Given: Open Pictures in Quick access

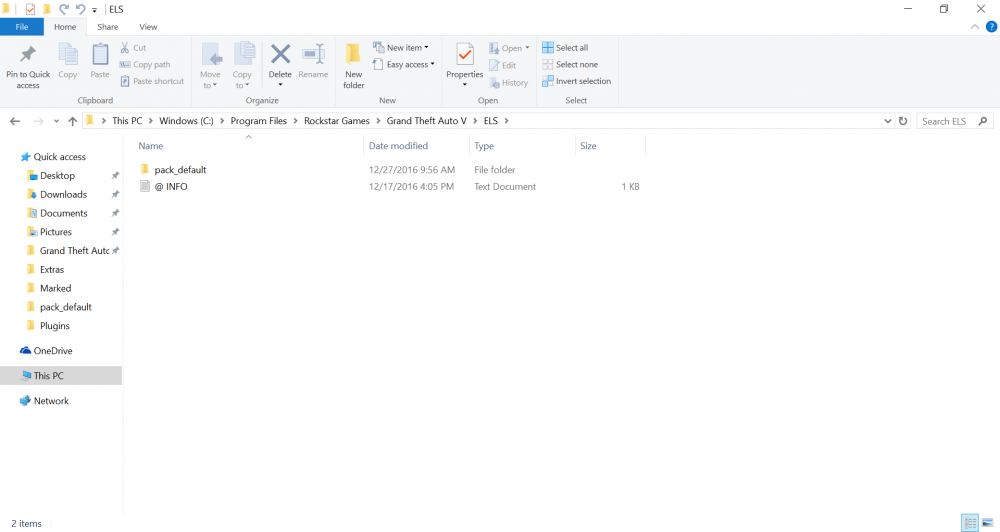Looking at the screenshot, I should pos(55,232).
